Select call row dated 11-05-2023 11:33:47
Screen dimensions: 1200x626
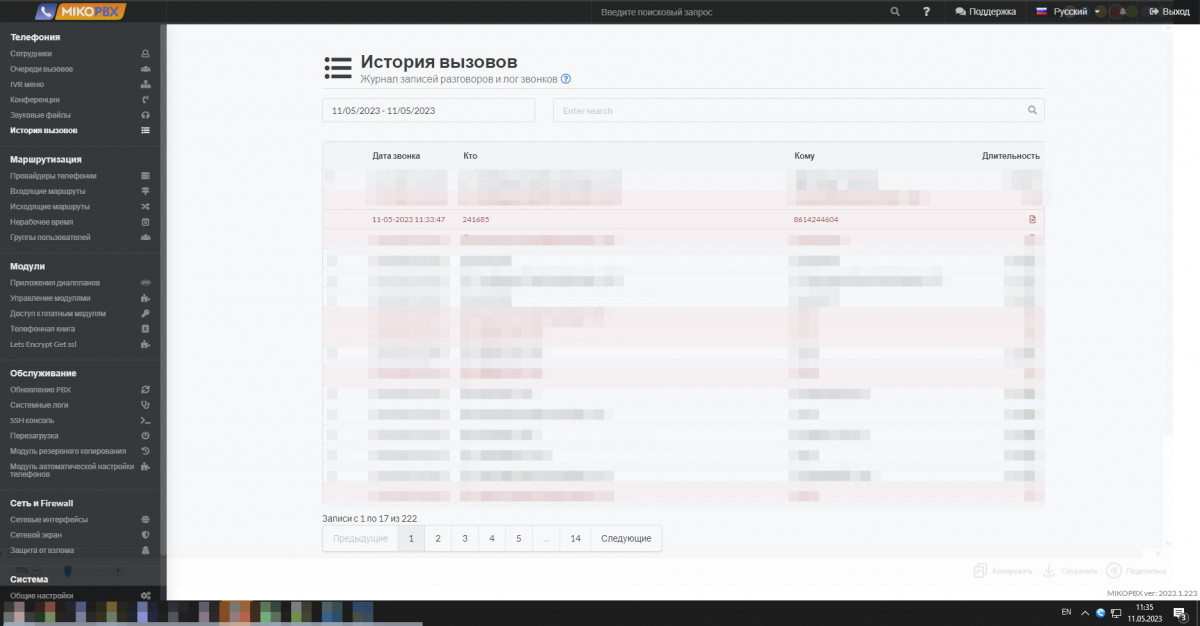click(x=683, y=219)
